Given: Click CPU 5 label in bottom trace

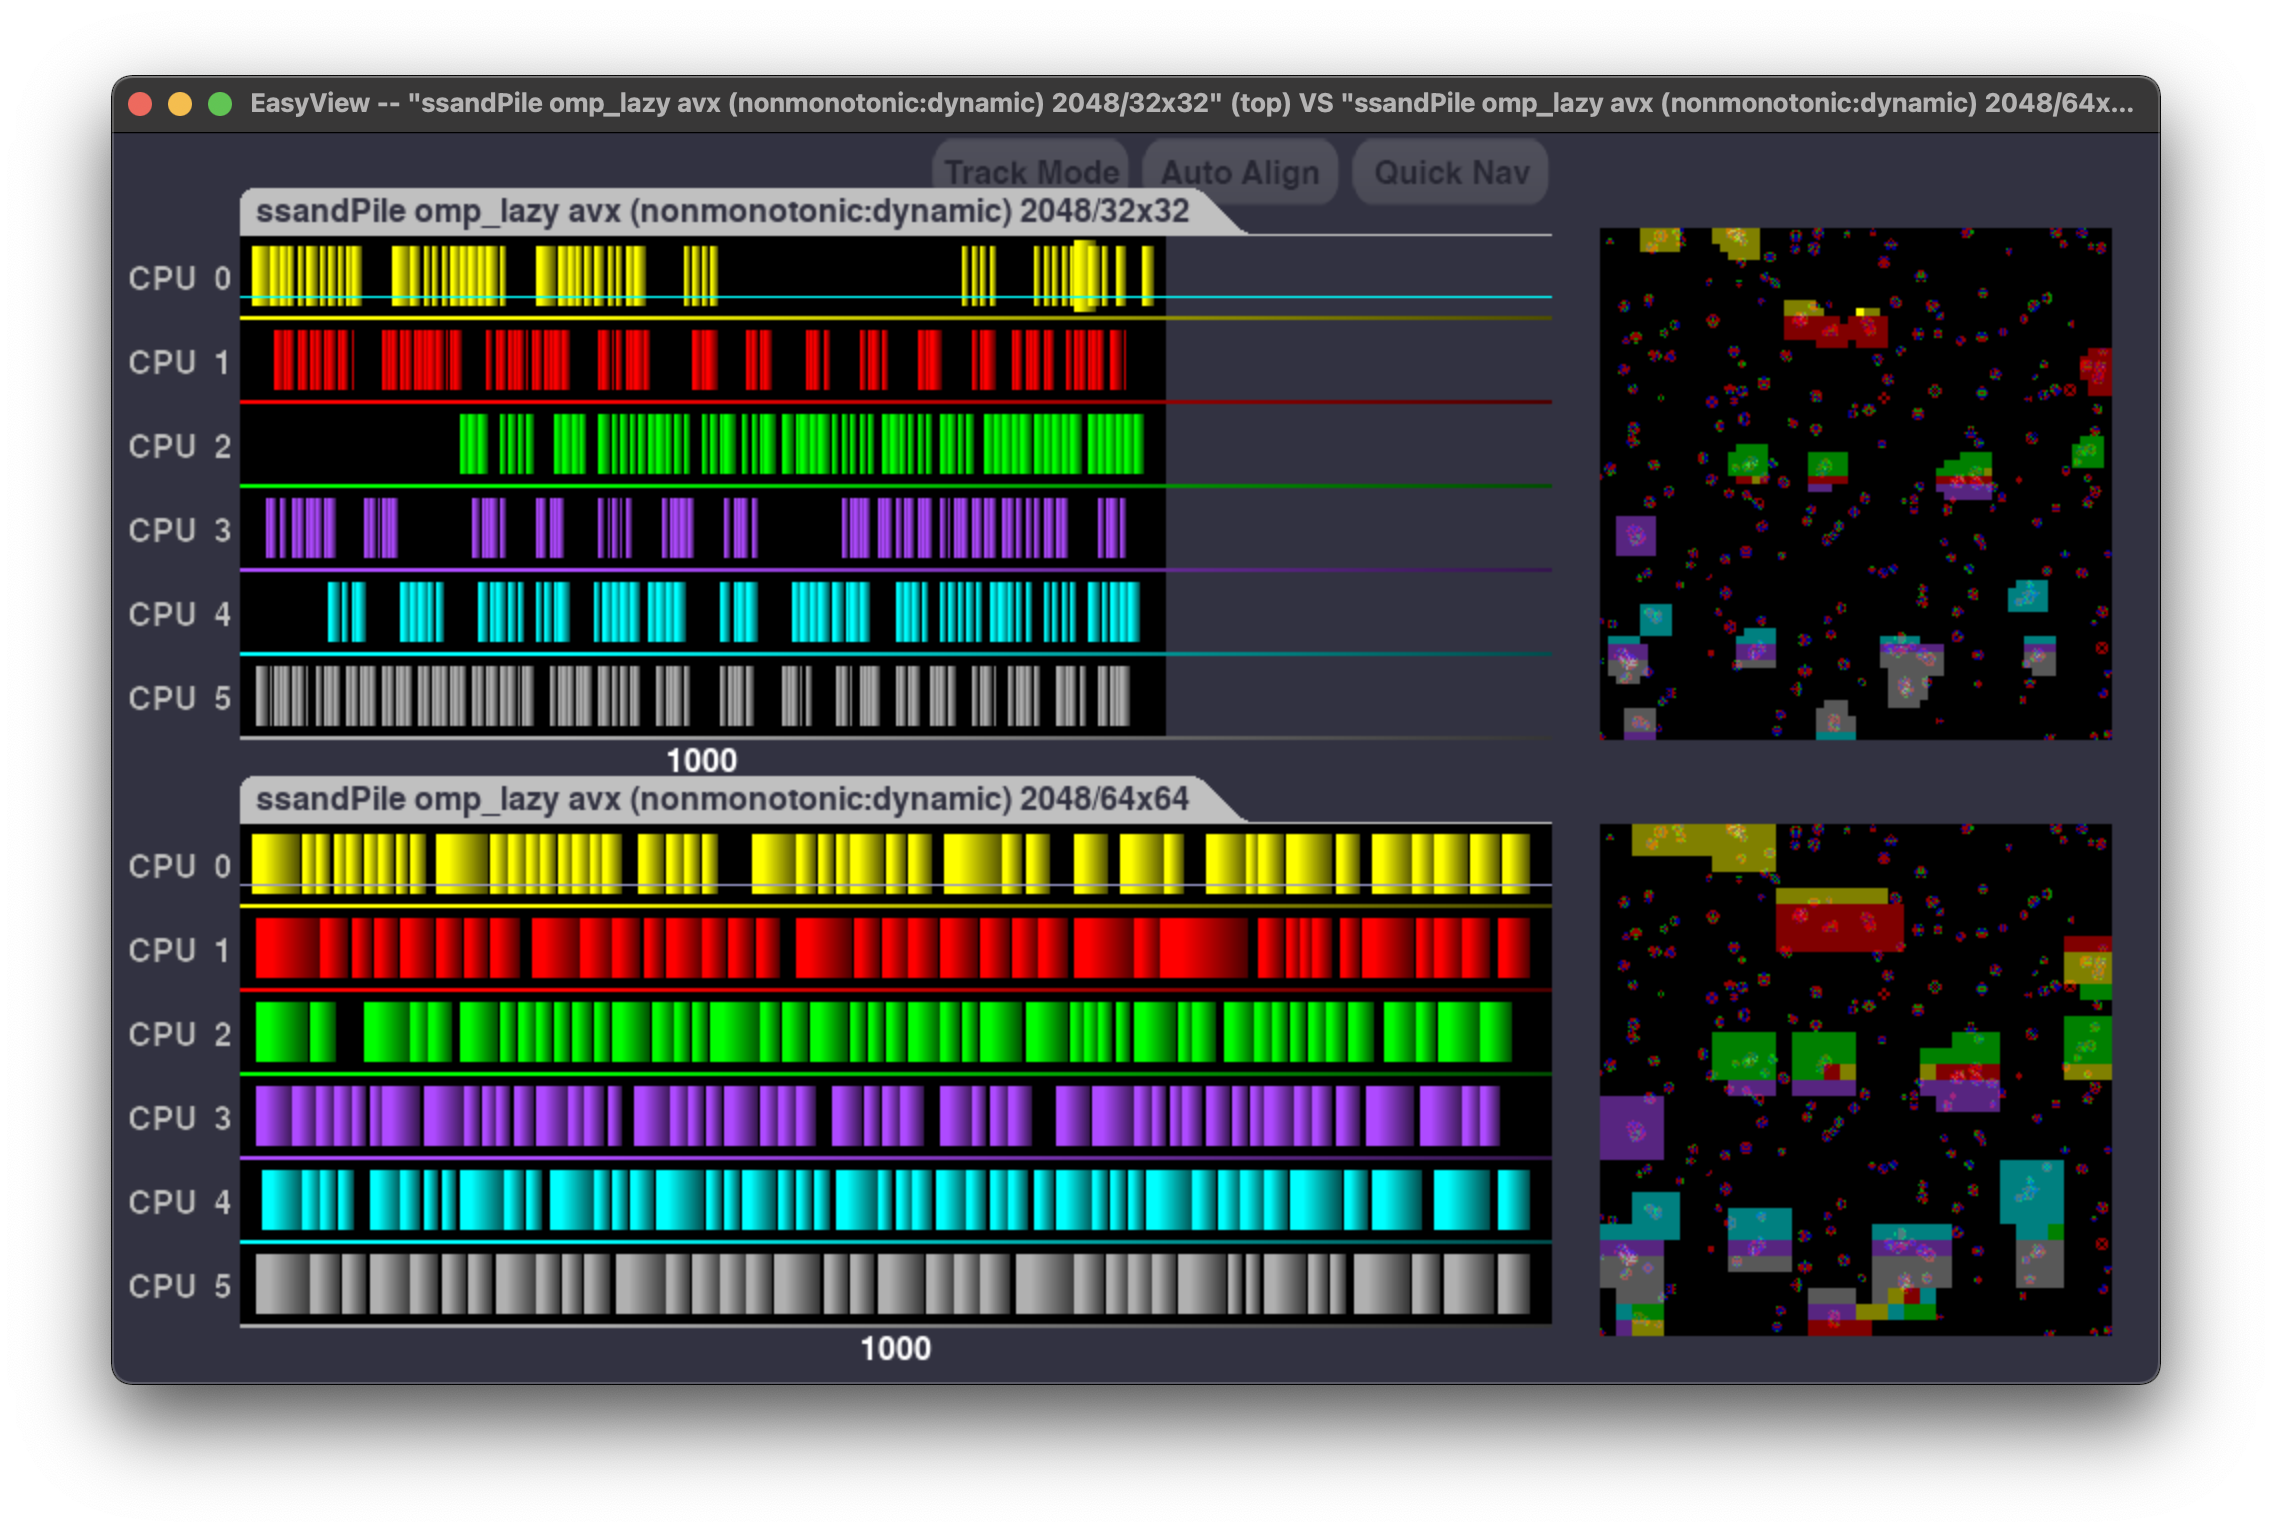Looking at the screenshot, I should pyautogui.click(x=180, y=1286).
